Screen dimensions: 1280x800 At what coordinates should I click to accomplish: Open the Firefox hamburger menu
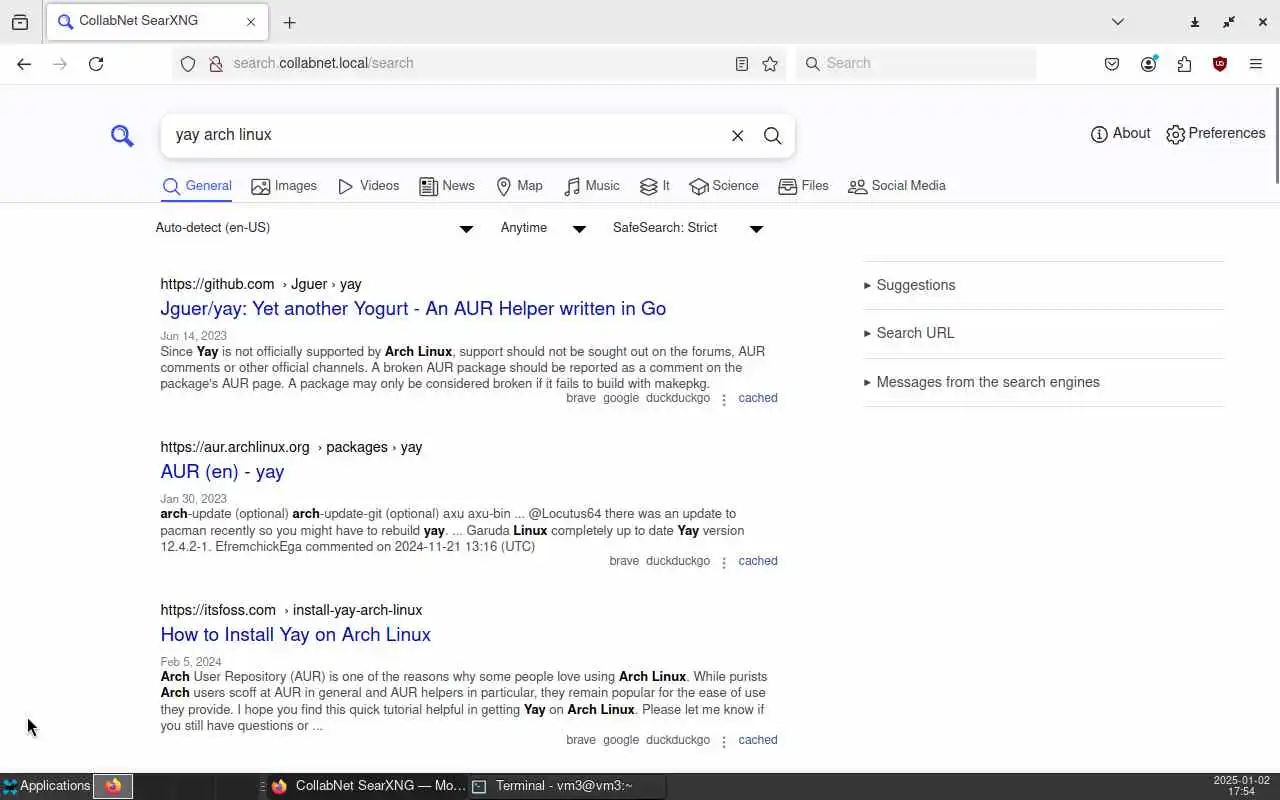click(x=1256, y=64)
